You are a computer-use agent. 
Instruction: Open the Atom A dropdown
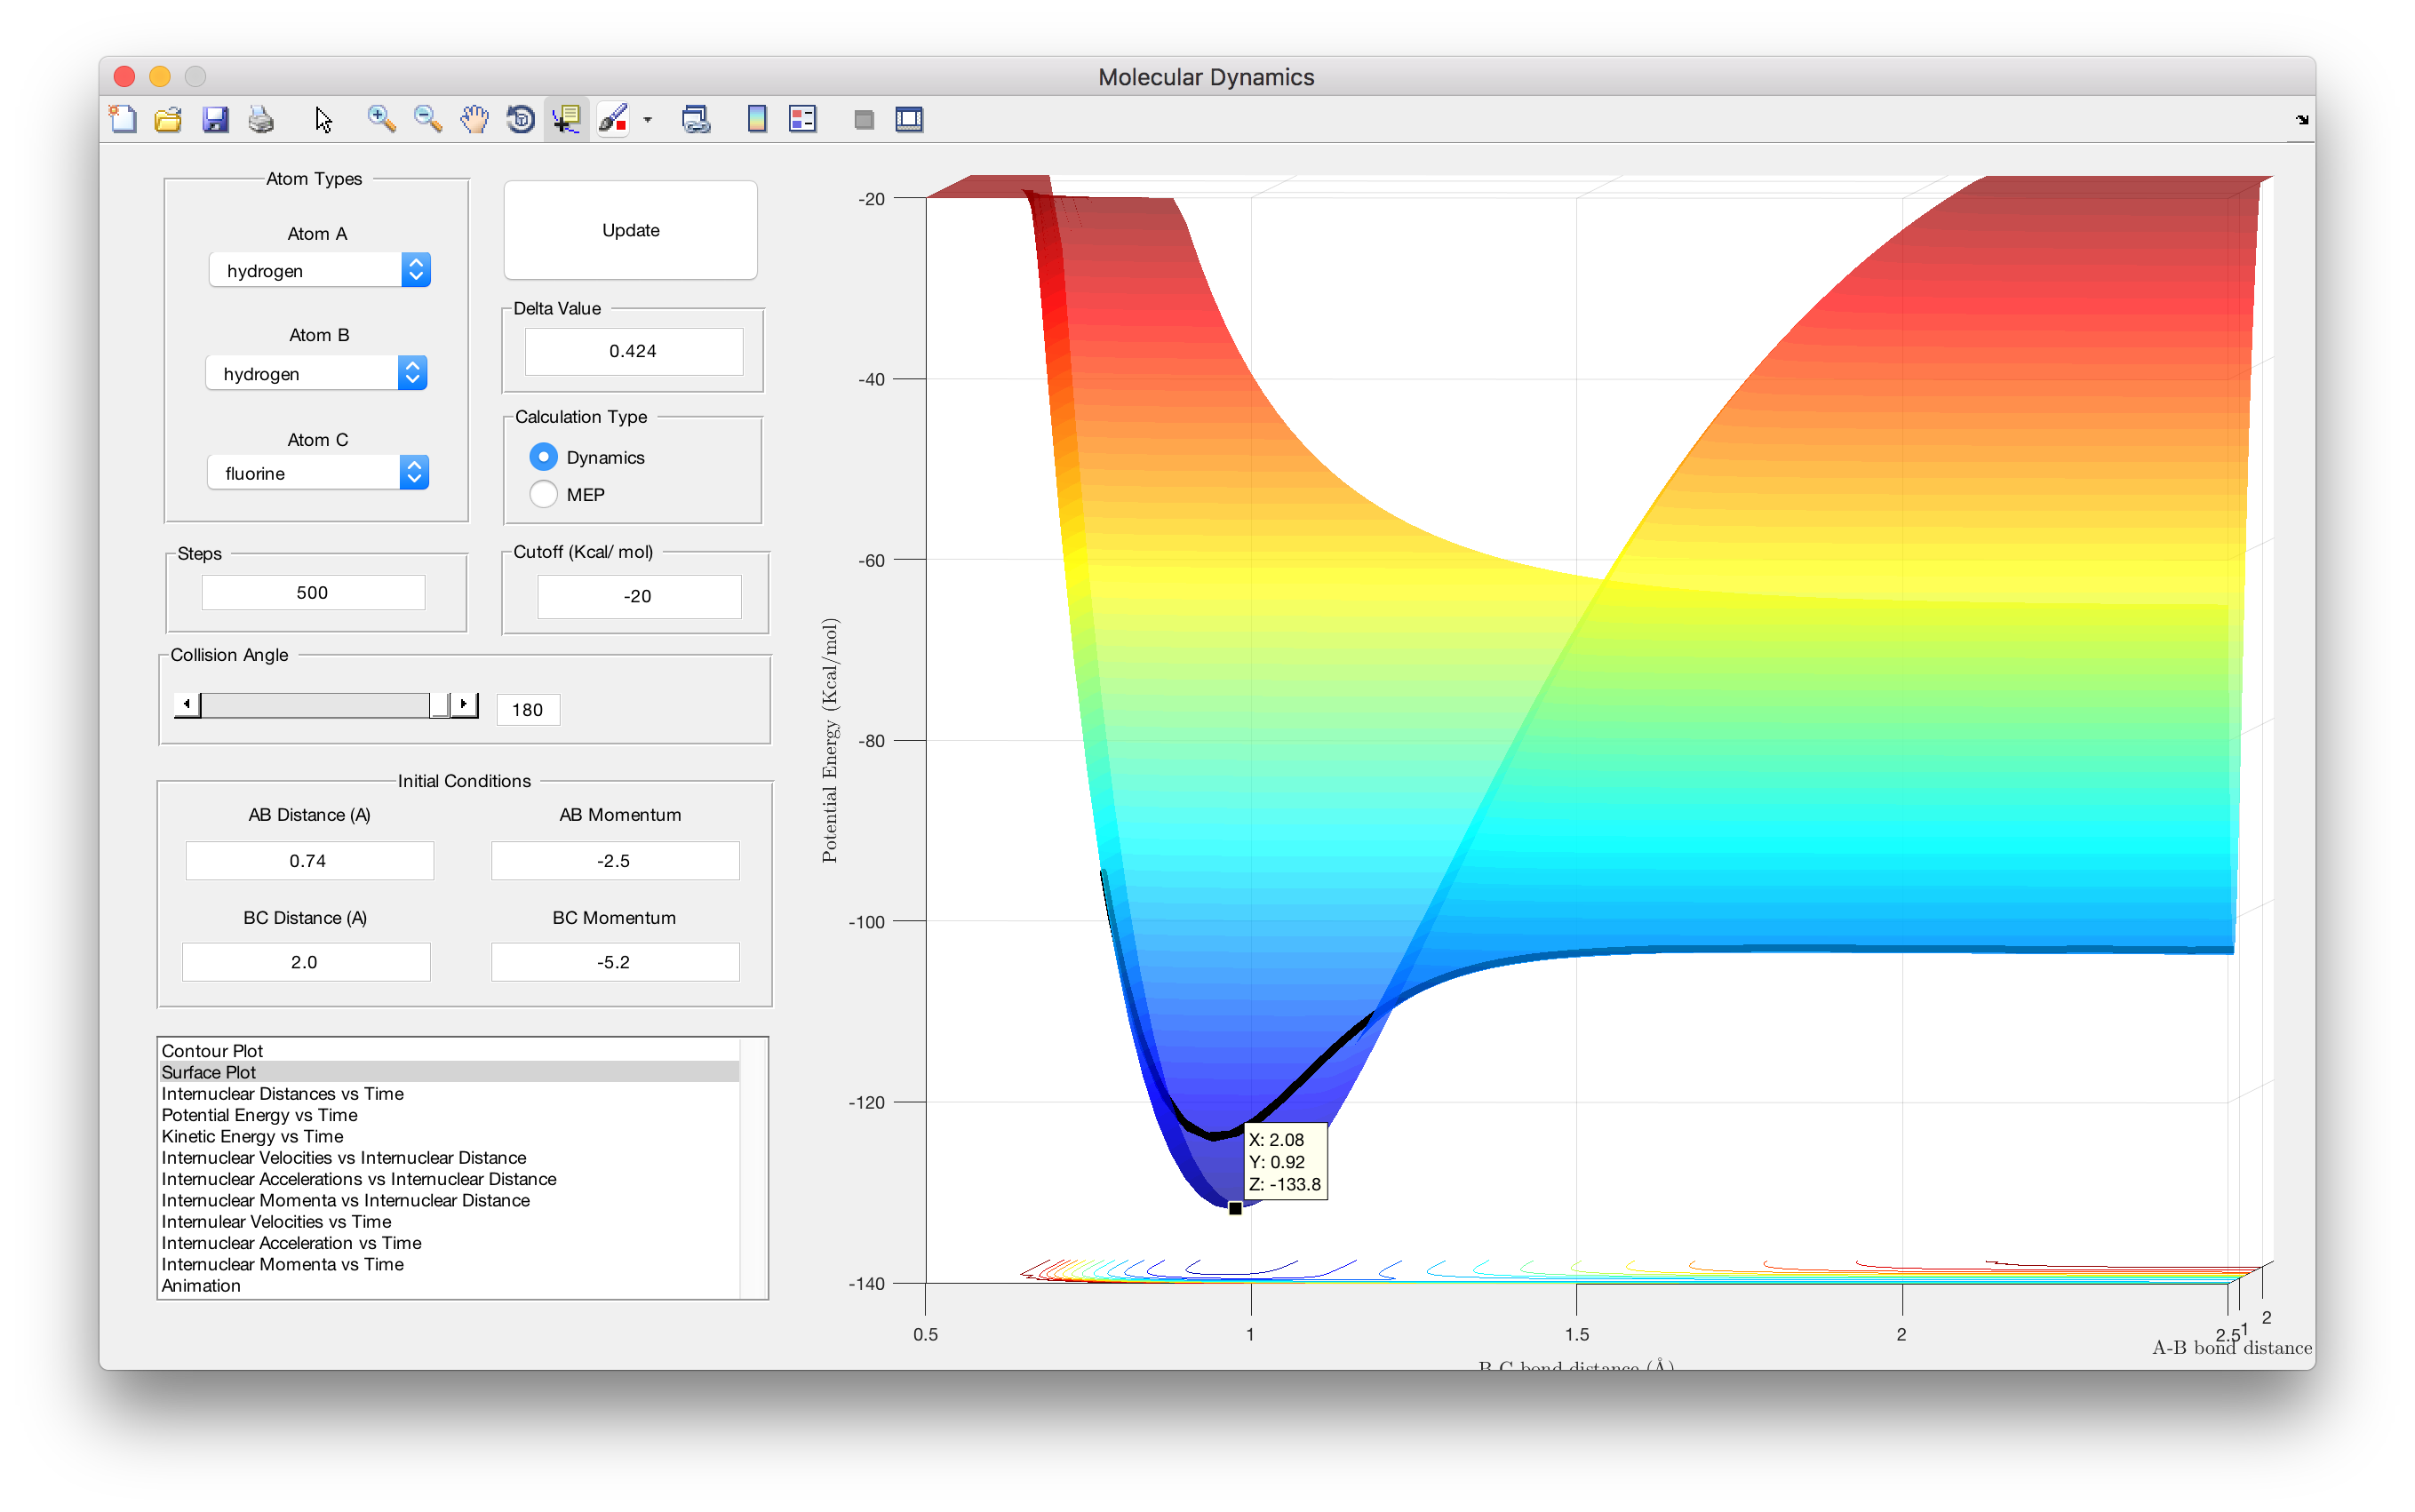coord(320,270)
